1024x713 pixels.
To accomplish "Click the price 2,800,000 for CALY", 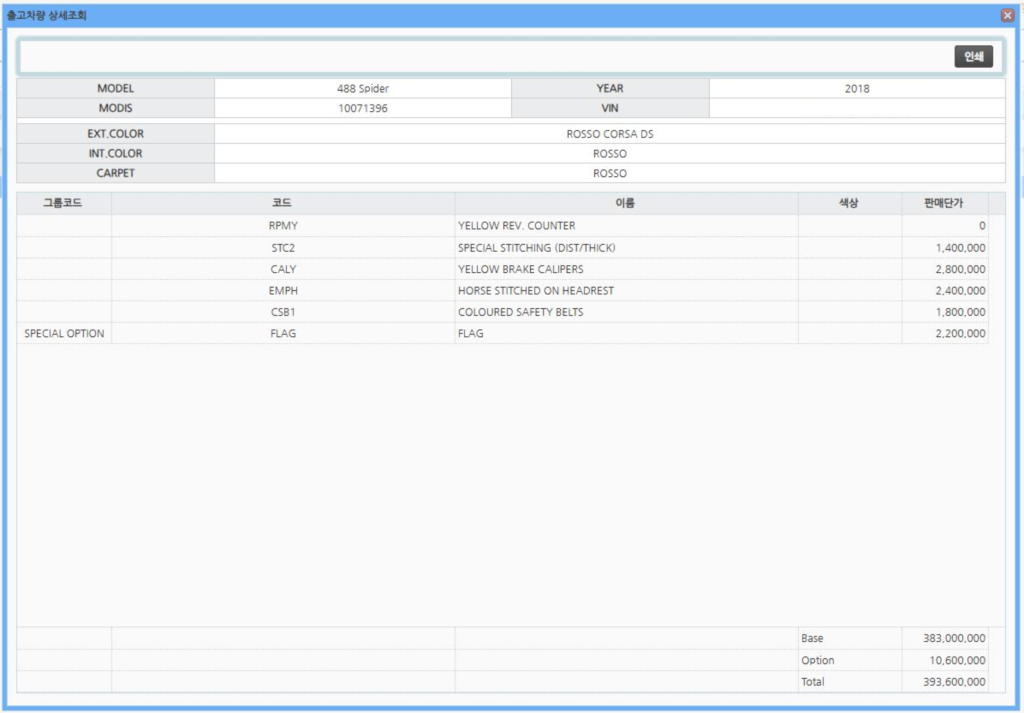I will click(x=960, y=269).
